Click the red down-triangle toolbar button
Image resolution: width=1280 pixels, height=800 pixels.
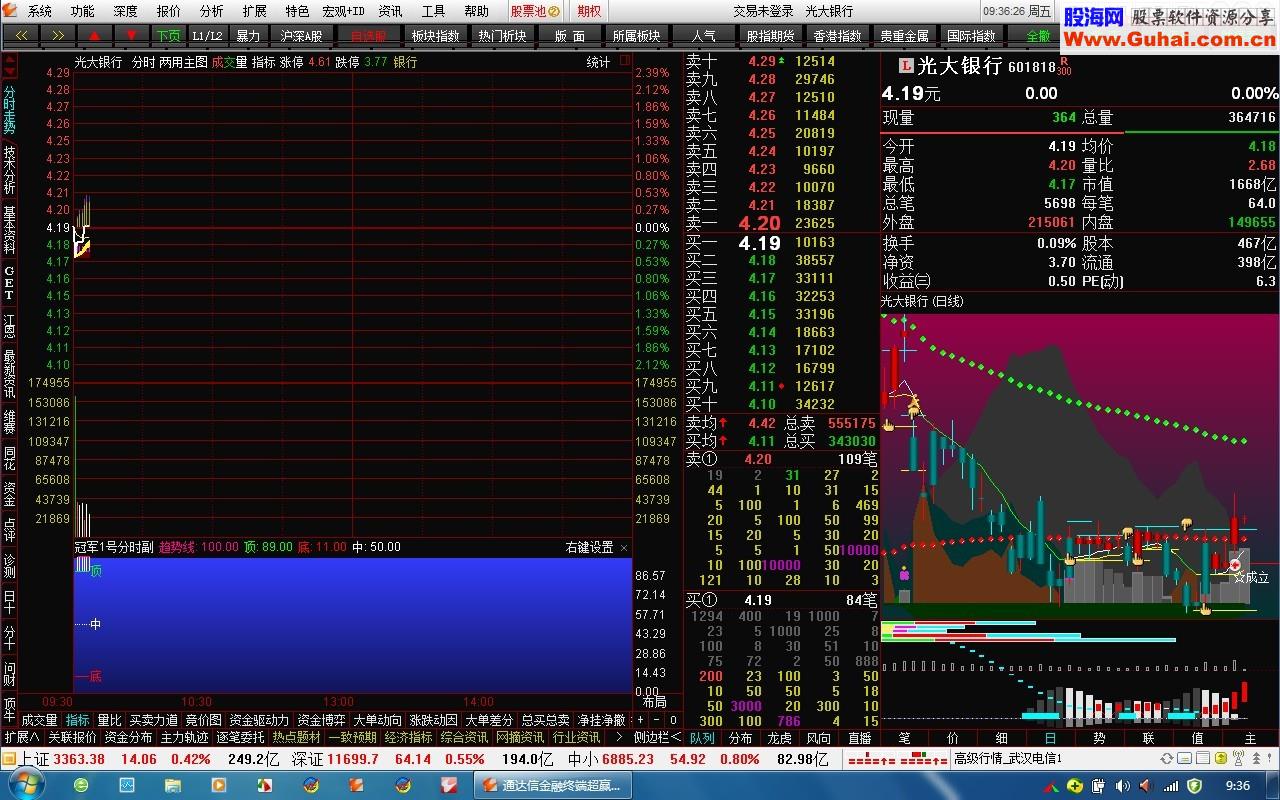point(132,35)
